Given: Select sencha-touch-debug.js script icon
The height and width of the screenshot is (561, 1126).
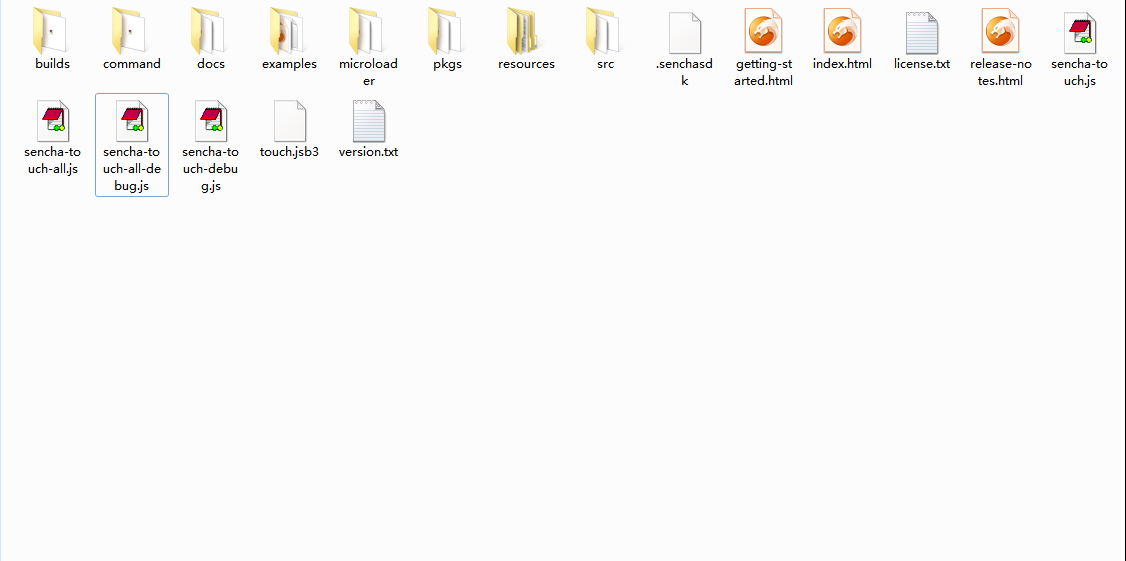Looking at the screenshot, I should 210,121.
